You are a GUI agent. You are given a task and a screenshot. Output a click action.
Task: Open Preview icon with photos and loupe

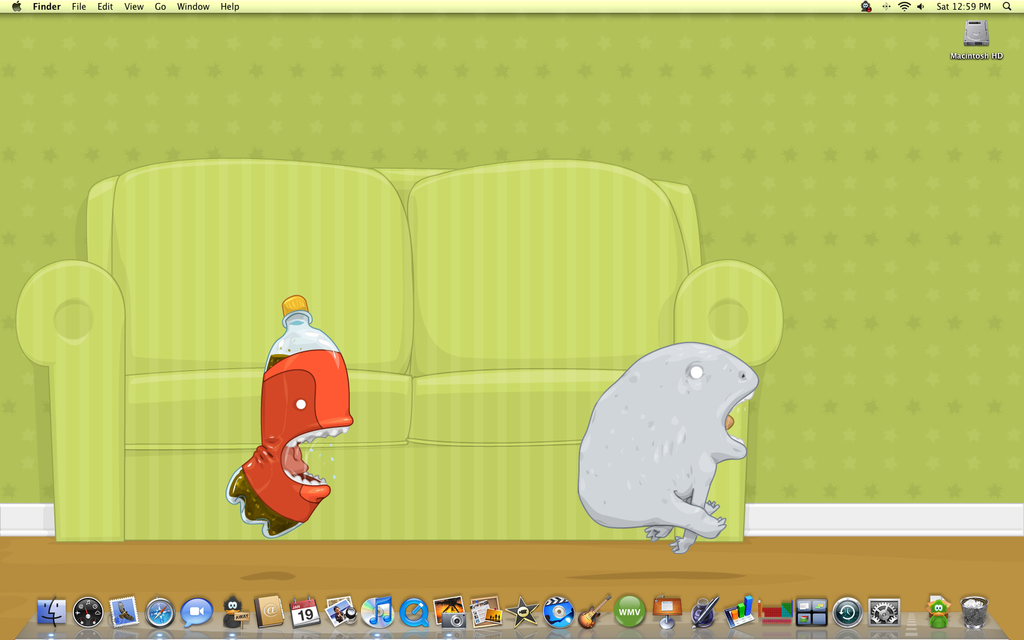pos(342,612)
